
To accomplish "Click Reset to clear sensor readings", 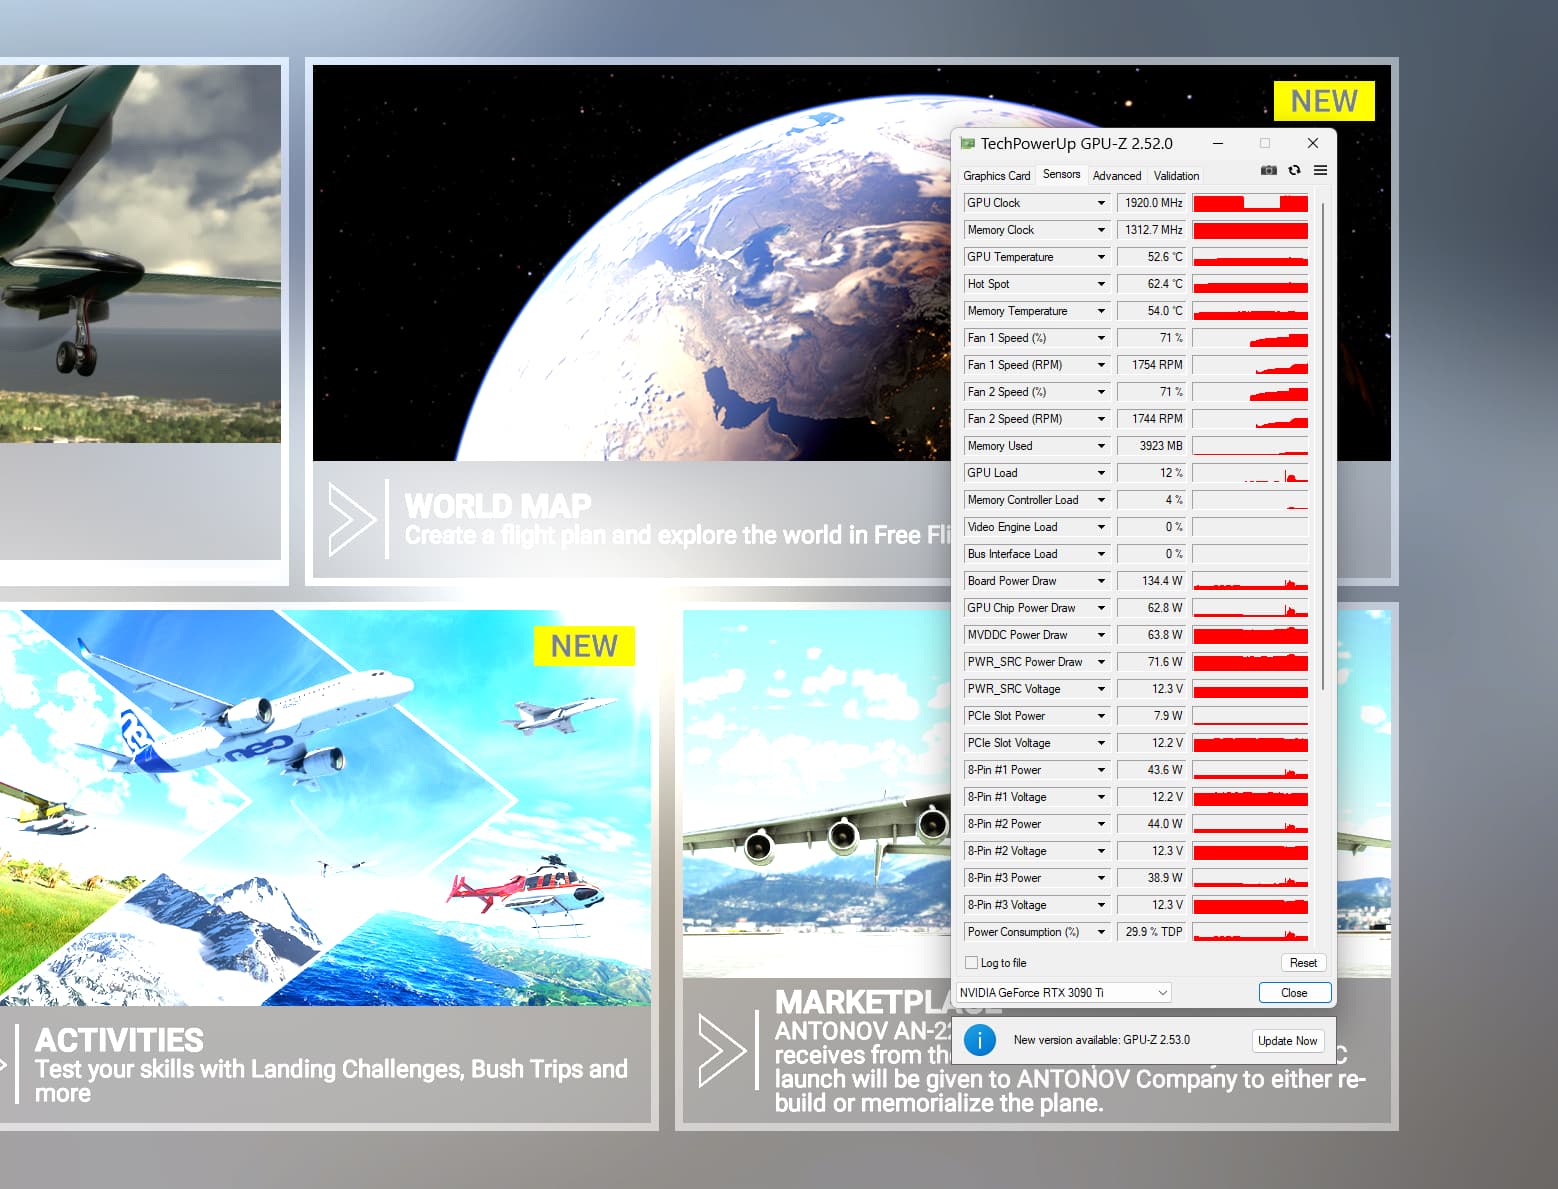I will tap(1303, 962).
